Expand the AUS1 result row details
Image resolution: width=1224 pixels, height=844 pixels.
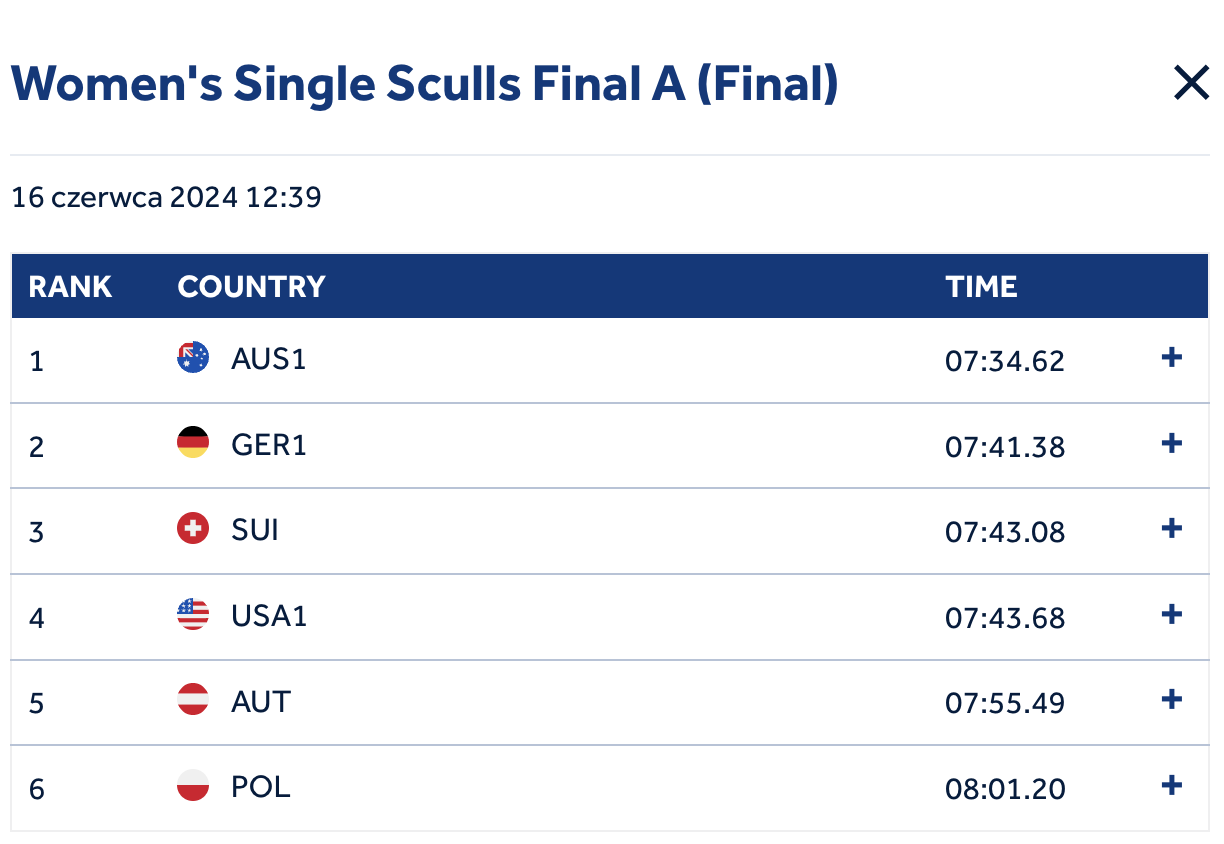(1172, 358)
